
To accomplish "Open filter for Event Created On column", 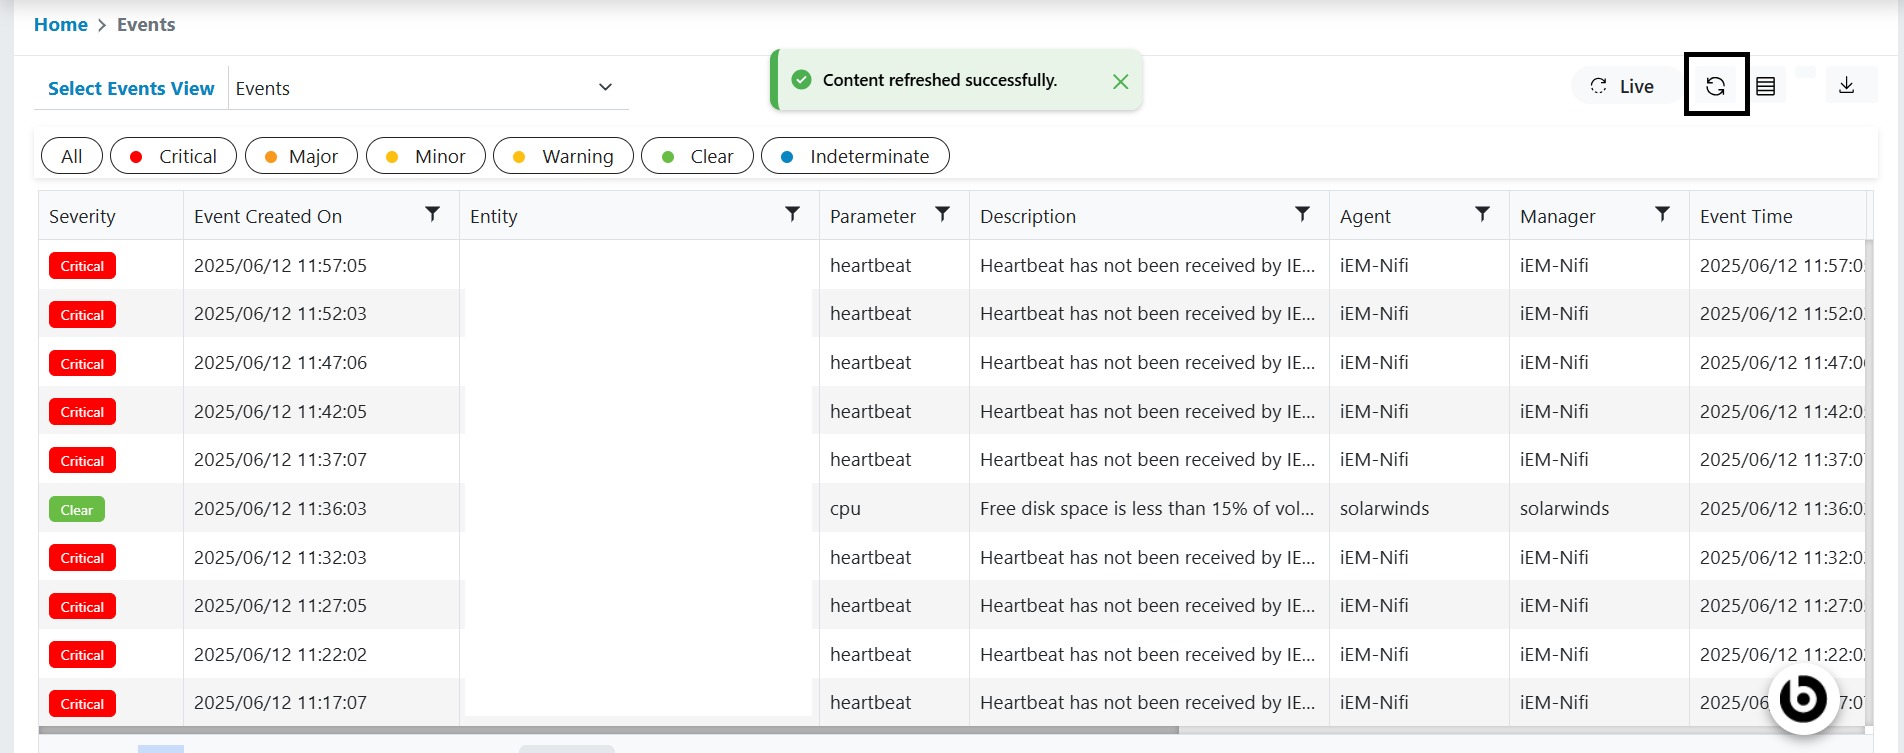I will tap(432, 214).
